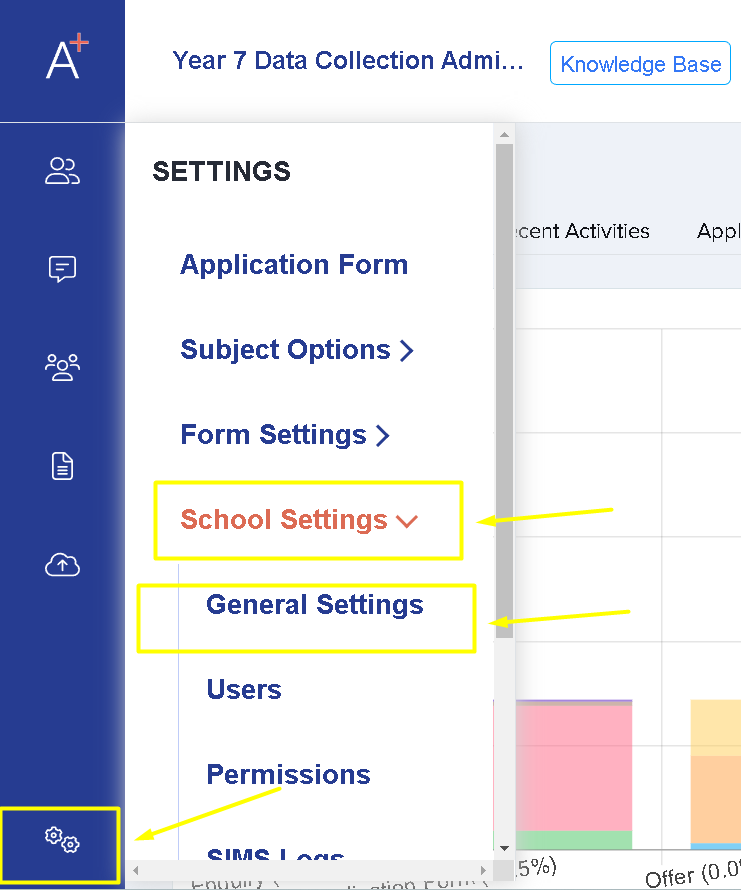Open the settings gears icon
741x890 pixels.
click(x=62, y=839)
